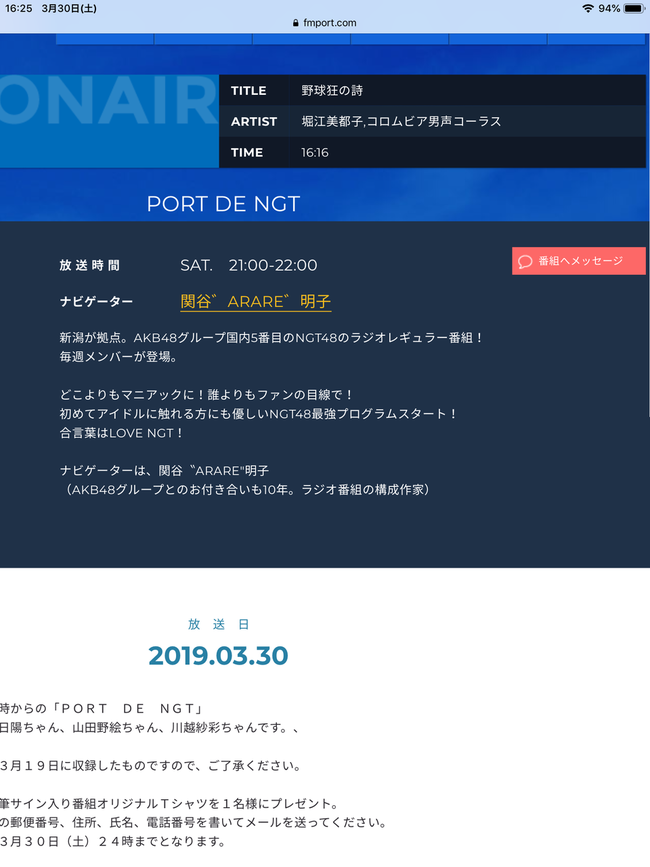The height and width of the screenshot is (867, 650).
Task: Tap the Wi-Fi status icon
Action: [x=588, y=8]
